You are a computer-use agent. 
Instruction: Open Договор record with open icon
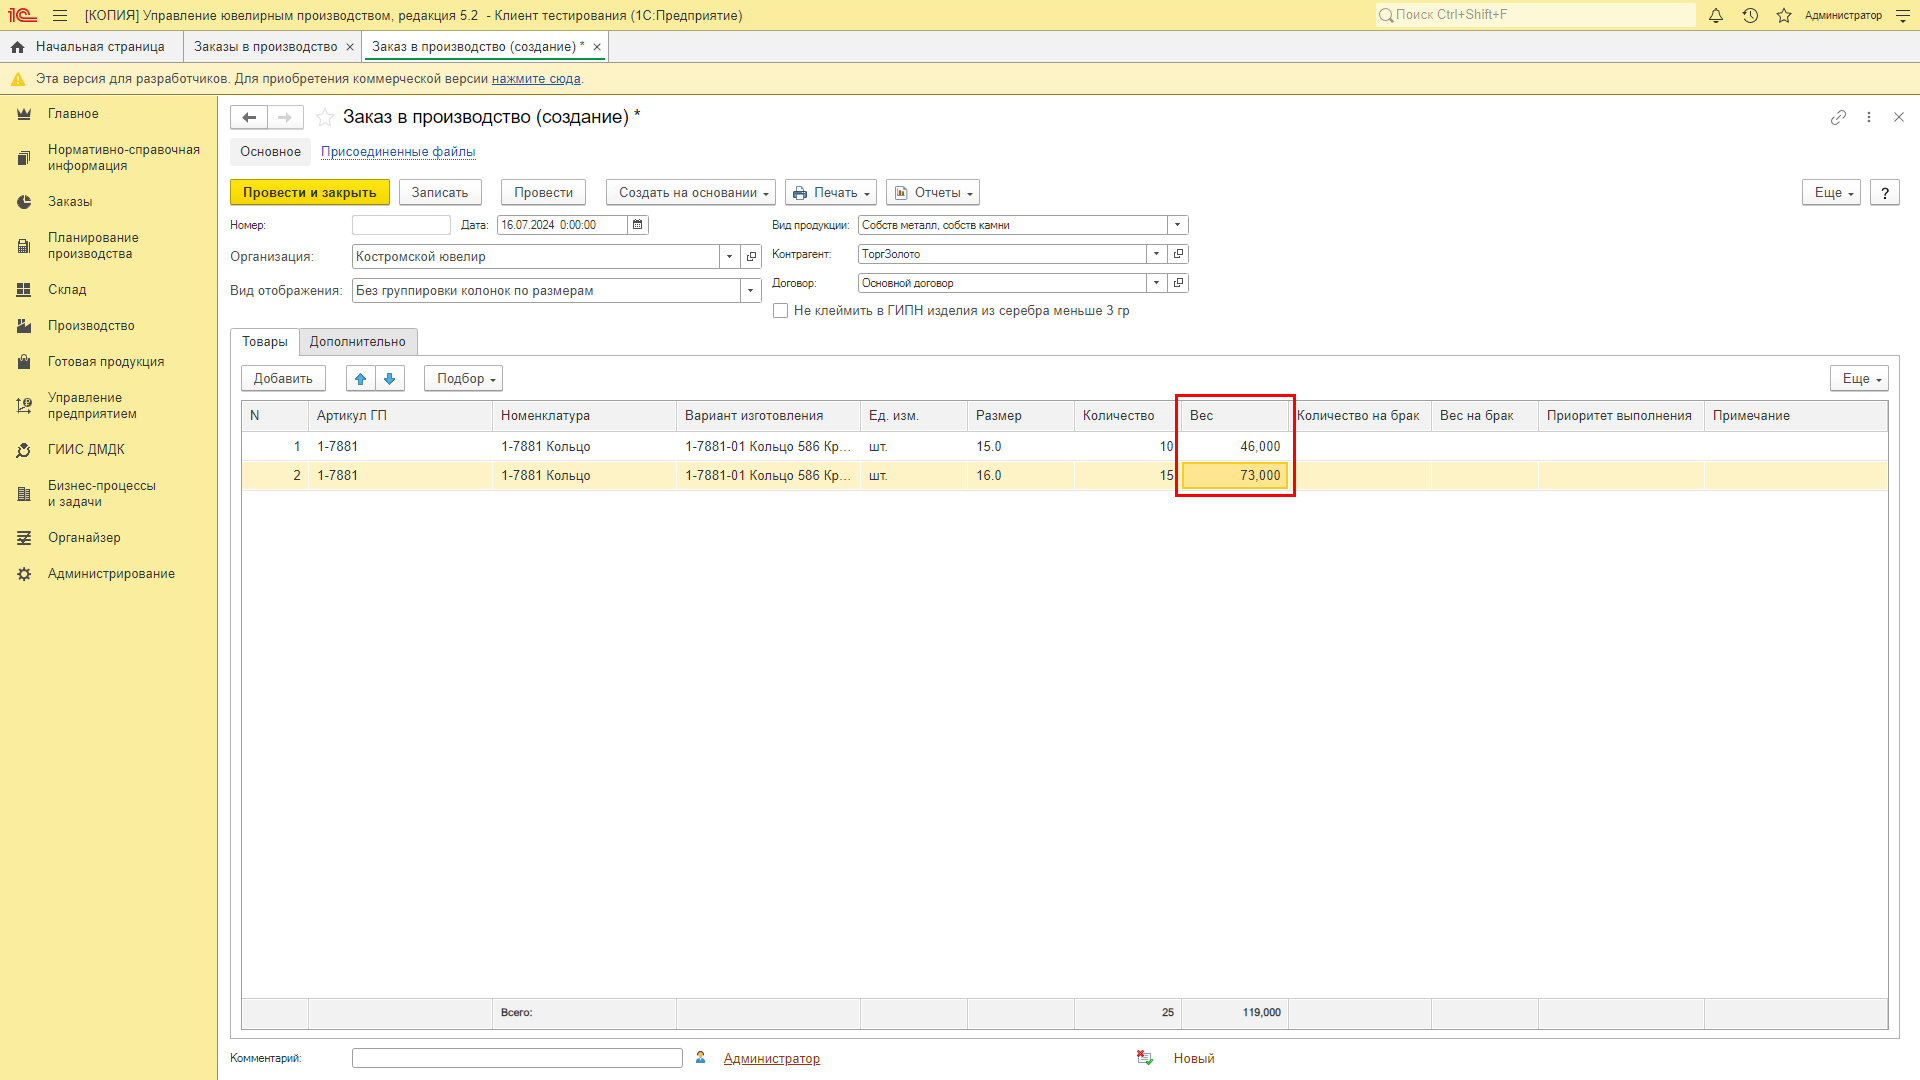tap(1178, 283)
